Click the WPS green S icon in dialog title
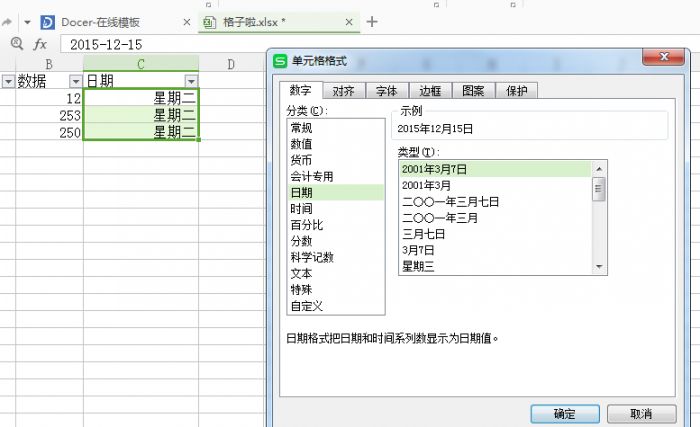The height and width of the screenshot is (427, 700). 280,61
